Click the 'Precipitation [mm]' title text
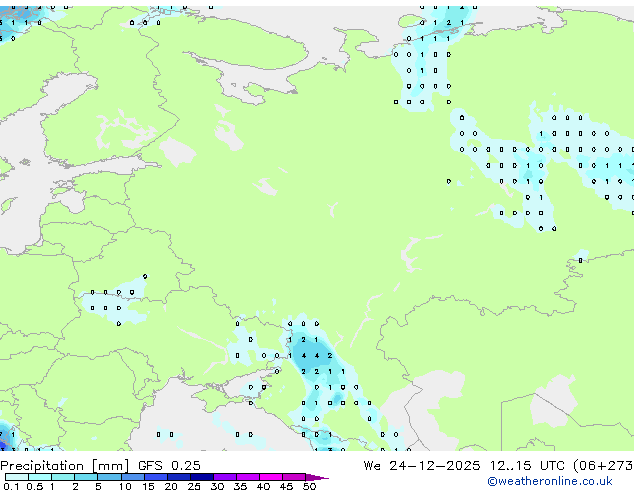This screenshot has width=634, height=490. 65,466
